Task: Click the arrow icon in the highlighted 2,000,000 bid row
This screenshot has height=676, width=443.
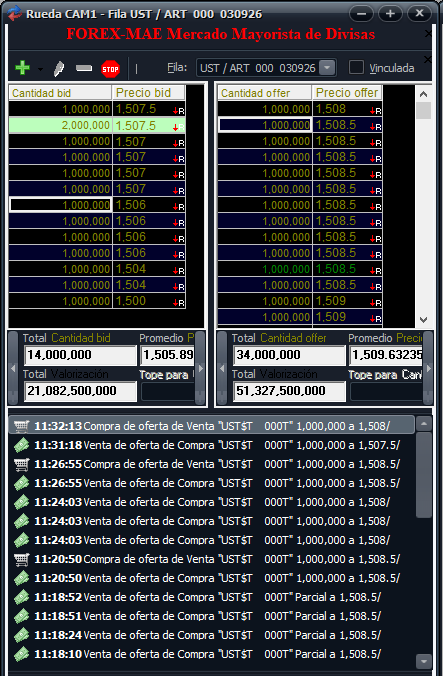Action: click(176, 127)
